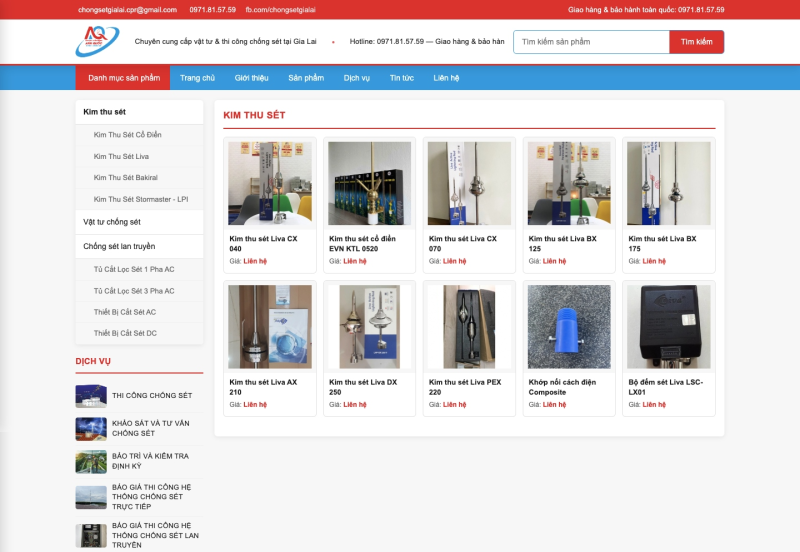This screenshot has height=552, width=800.
Task: Click Kim thu sét Liva CX 070 image
Action: (x=469, y=183)
